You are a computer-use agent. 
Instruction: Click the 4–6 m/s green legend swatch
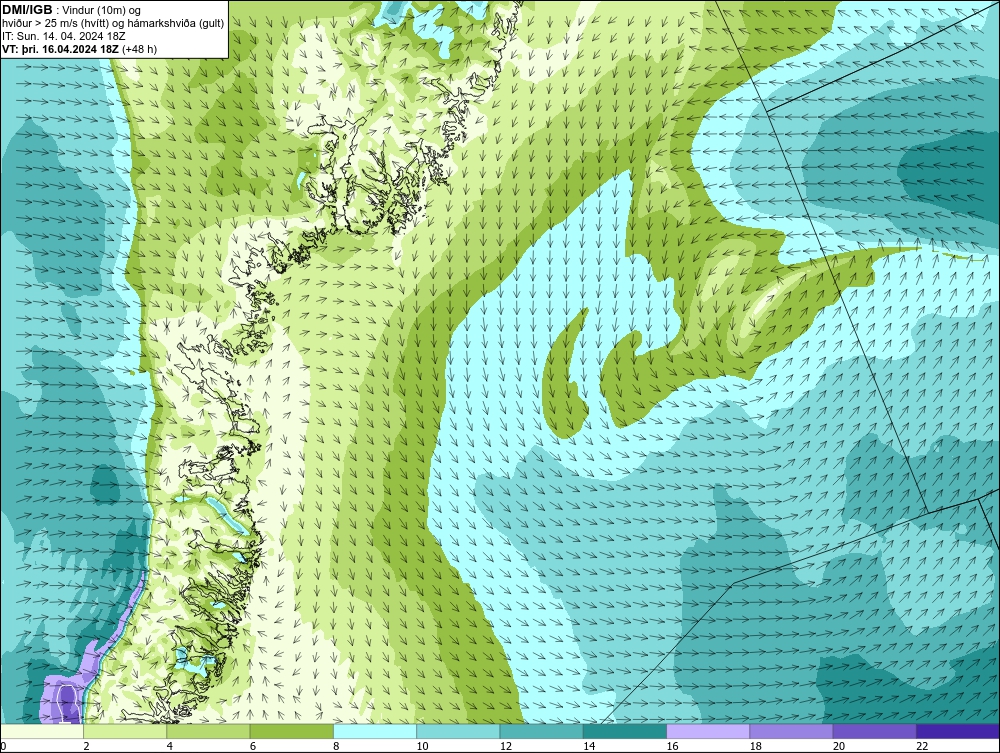coord(209,731)
